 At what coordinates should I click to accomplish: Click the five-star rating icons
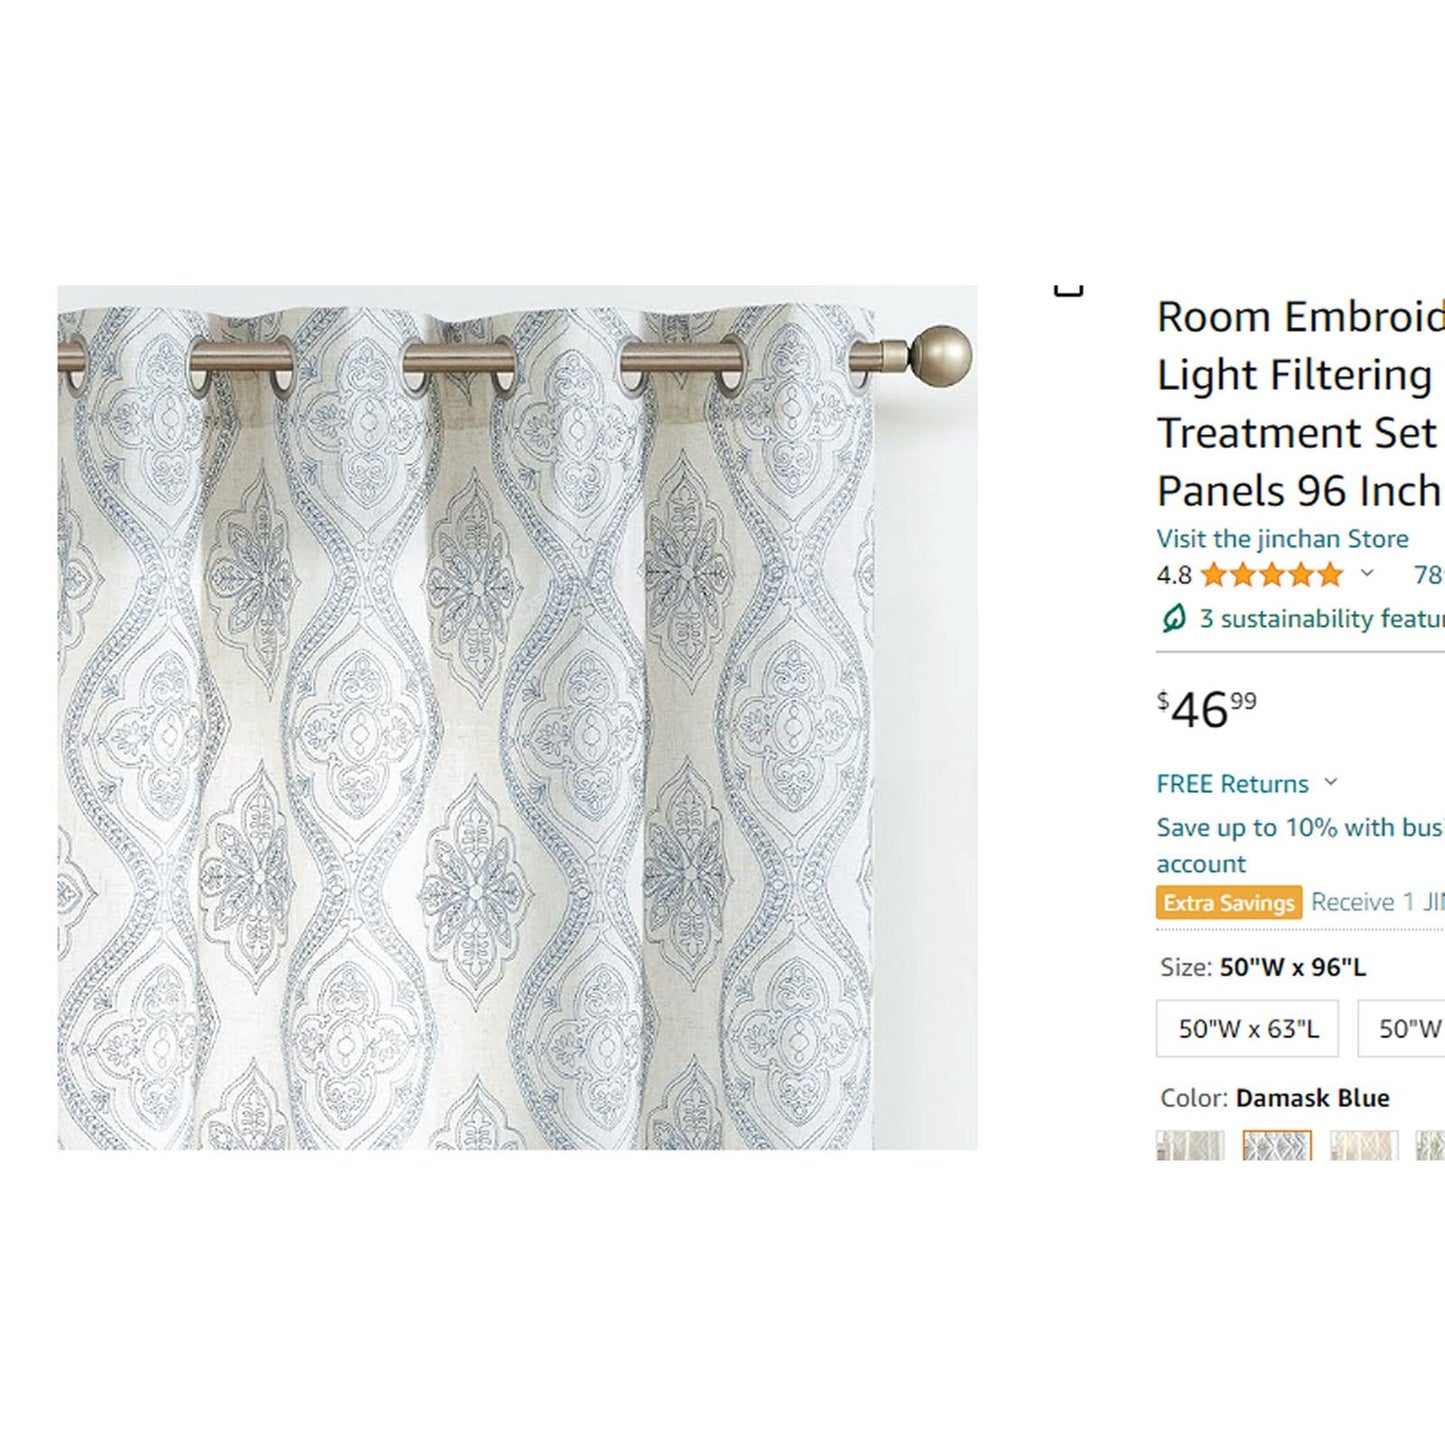point(1271,575)
